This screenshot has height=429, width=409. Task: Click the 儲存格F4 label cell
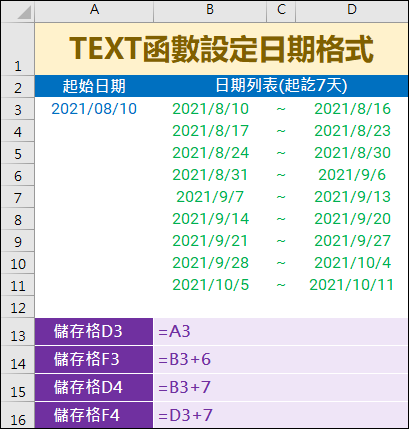pyautogui.click(x=94, y=415)
